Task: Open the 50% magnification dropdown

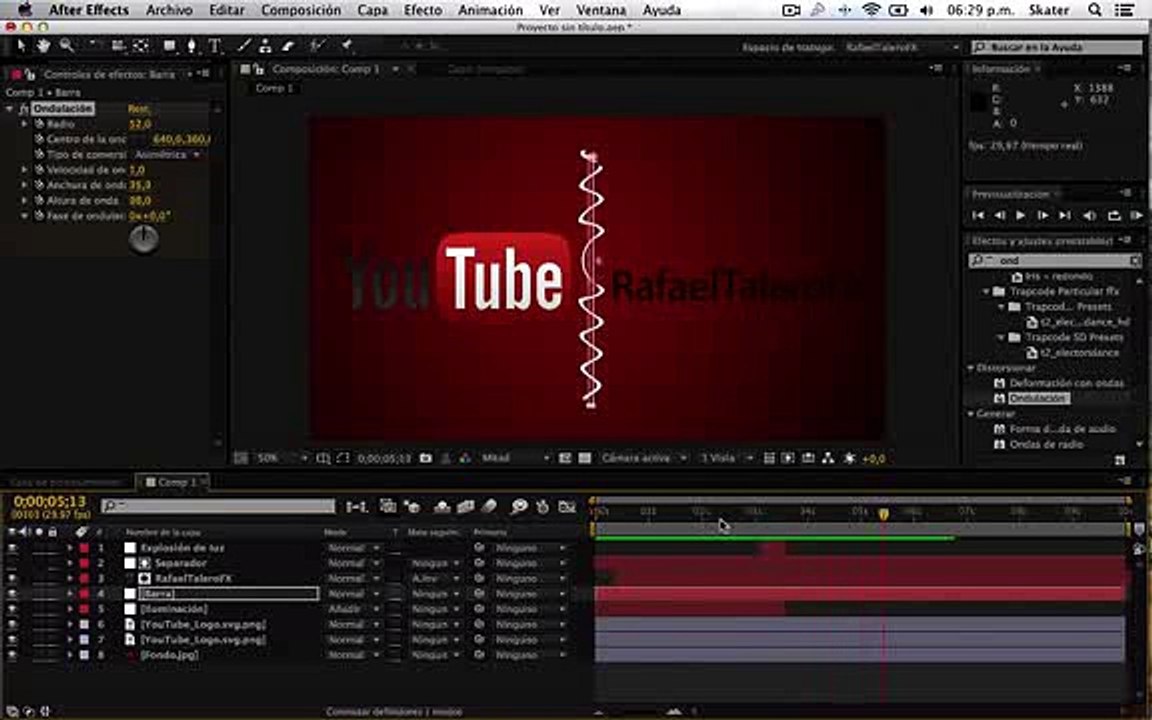Action: 282,458
